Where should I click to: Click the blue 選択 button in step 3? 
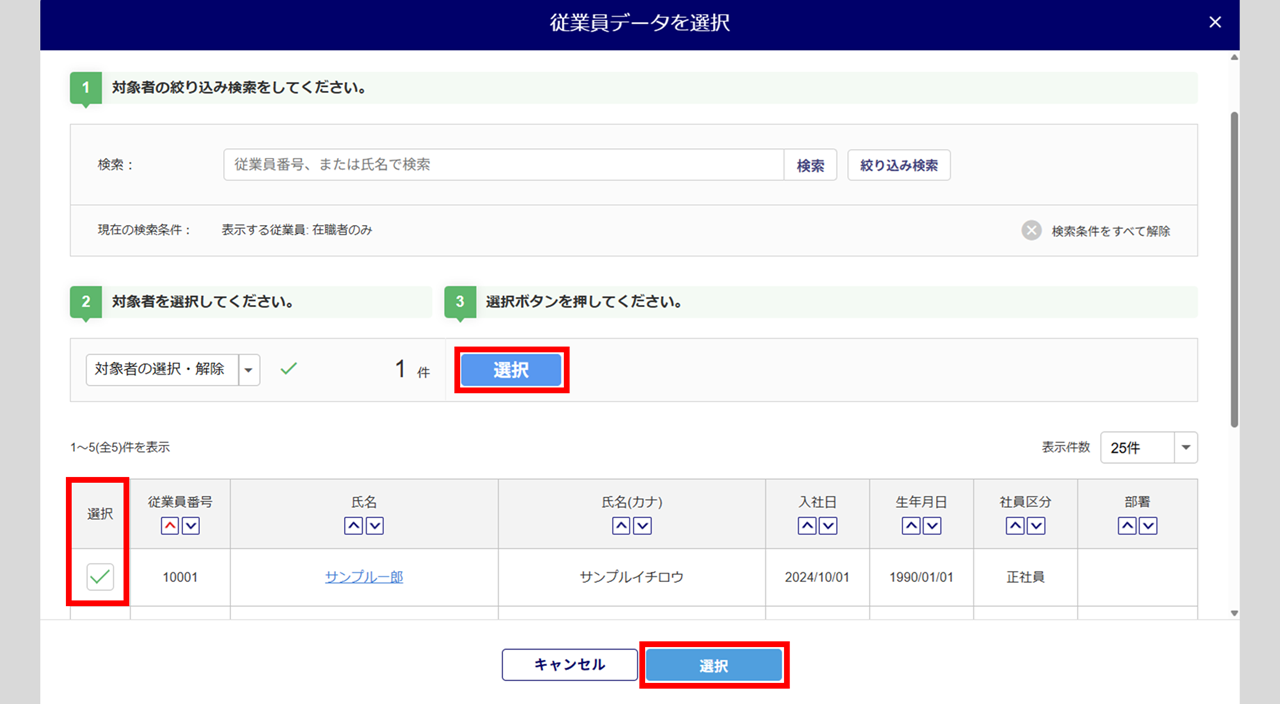[x=511, y=370]
